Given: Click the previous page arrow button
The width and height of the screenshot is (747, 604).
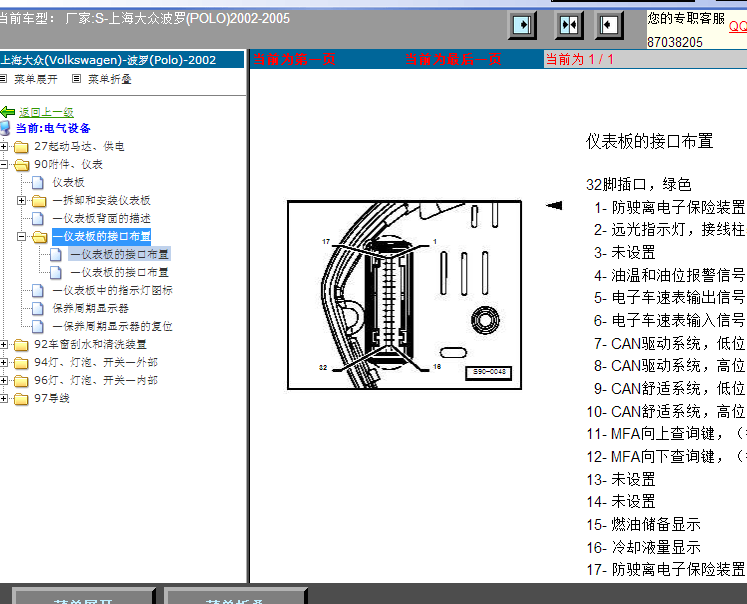Looking at the screenshot, I should click(x=609, y=25).
